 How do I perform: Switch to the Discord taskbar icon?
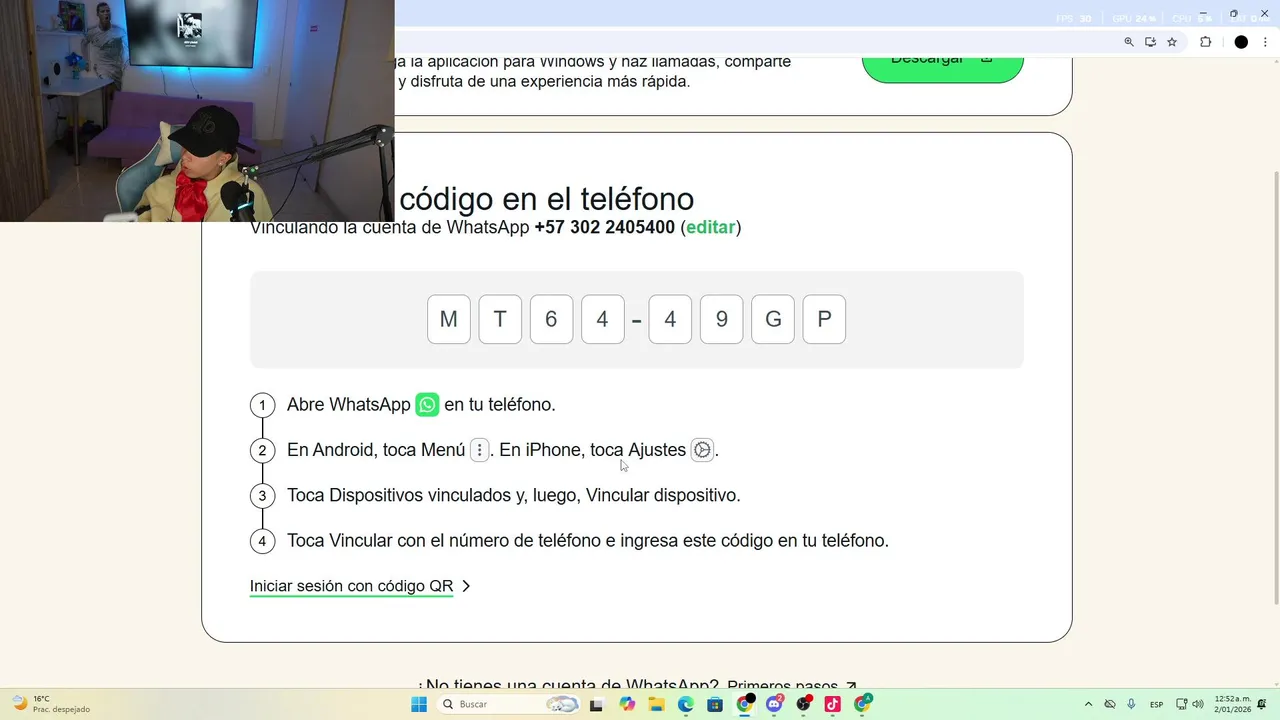point(774,704)
